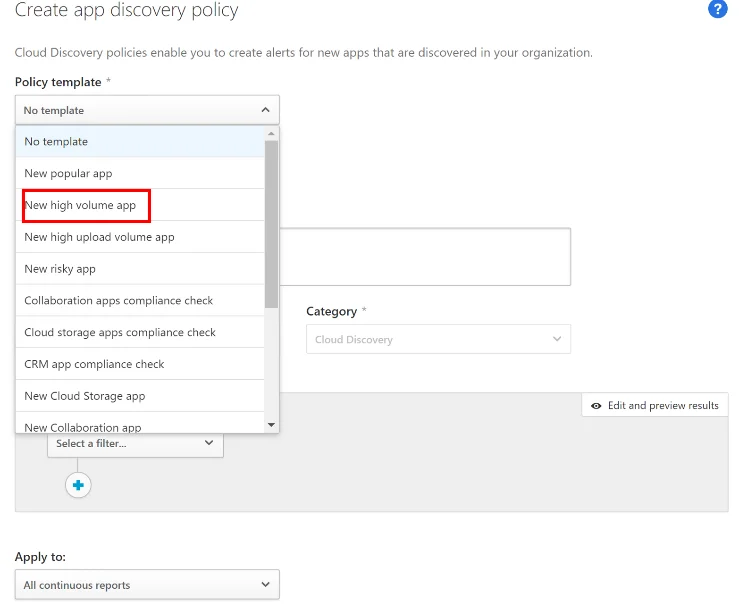Screen dimensions: 739x609
Task: Open the Category Cloud Discovery dropdown
Action: [x=438, y=339]
